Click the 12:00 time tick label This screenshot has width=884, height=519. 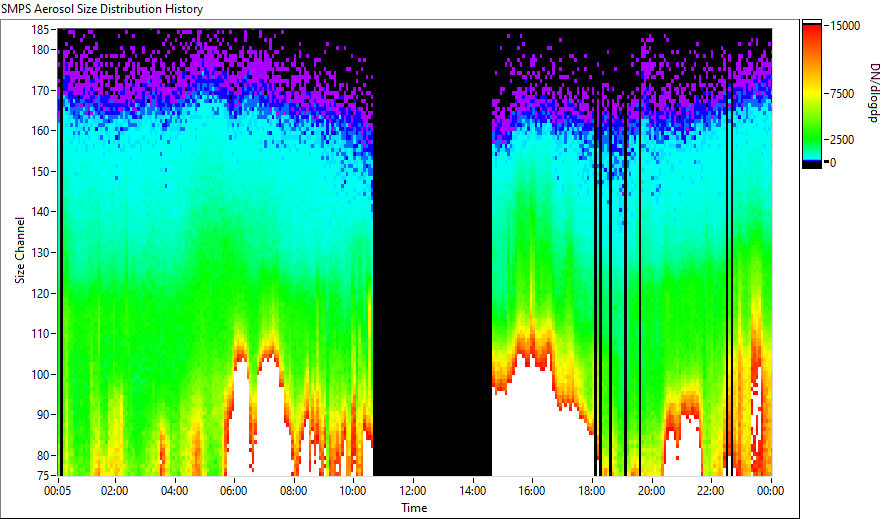(413, 491)
